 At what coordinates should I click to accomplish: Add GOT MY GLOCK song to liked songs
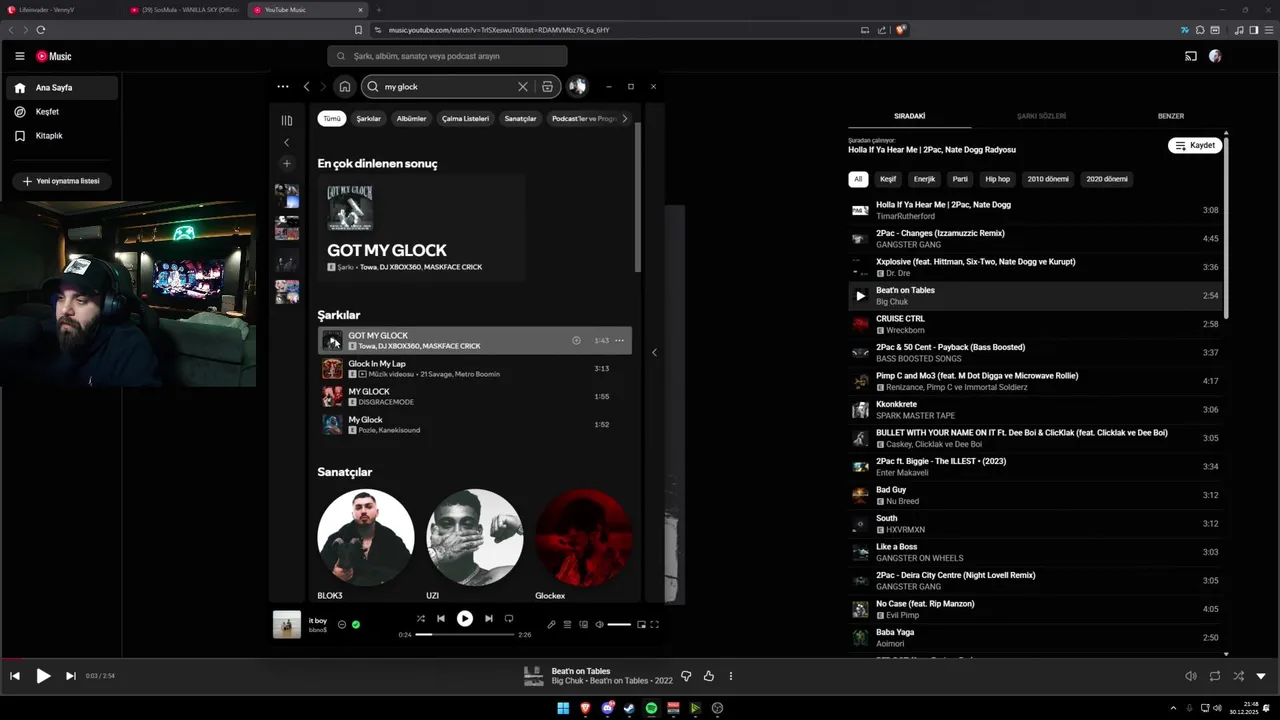[x=576, y=341]
